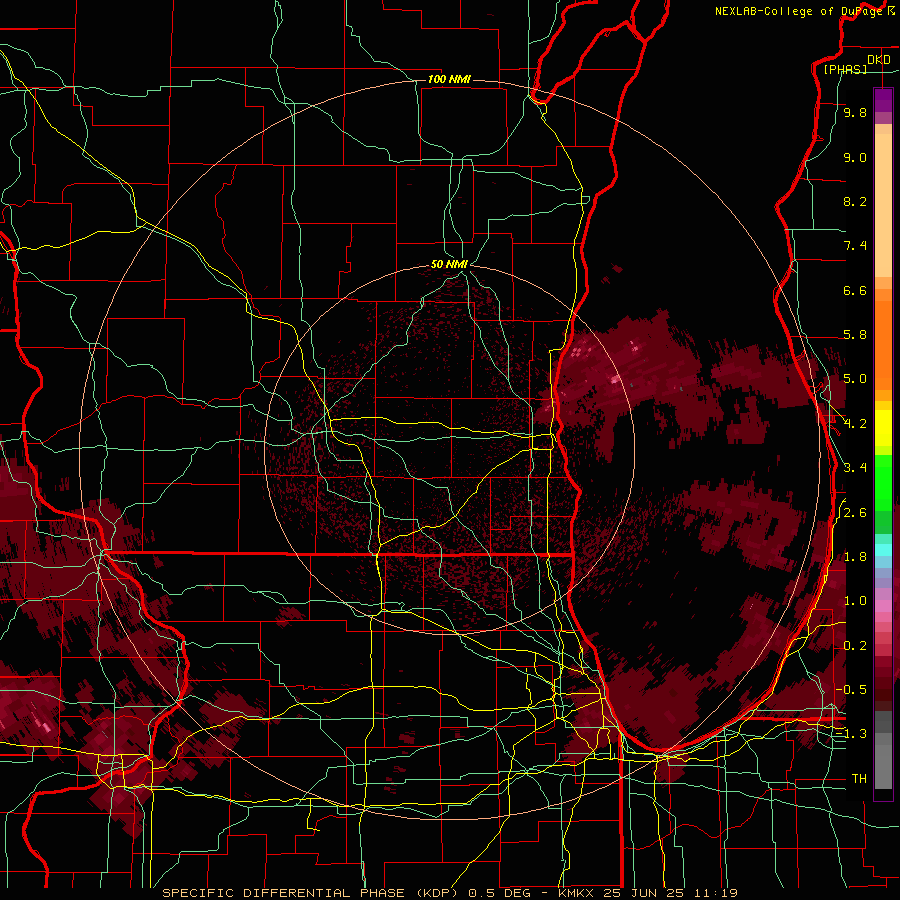Image resolution: width=900 pixels, height=900 pixels.
Task: Click the "11:19" timestamp in caption
Action: pos(715,893)
